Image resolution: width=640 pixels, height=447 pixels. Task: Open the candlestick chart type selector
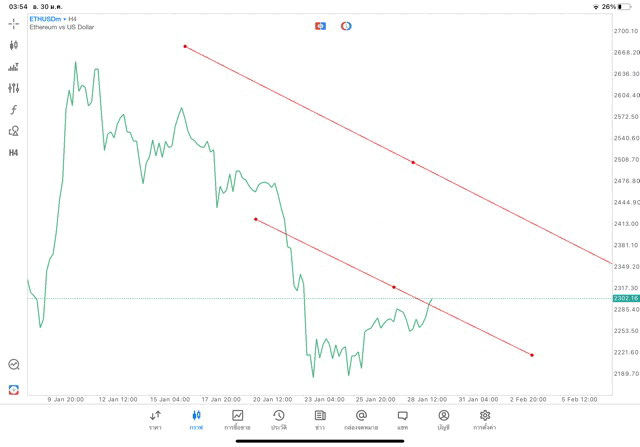14,45
